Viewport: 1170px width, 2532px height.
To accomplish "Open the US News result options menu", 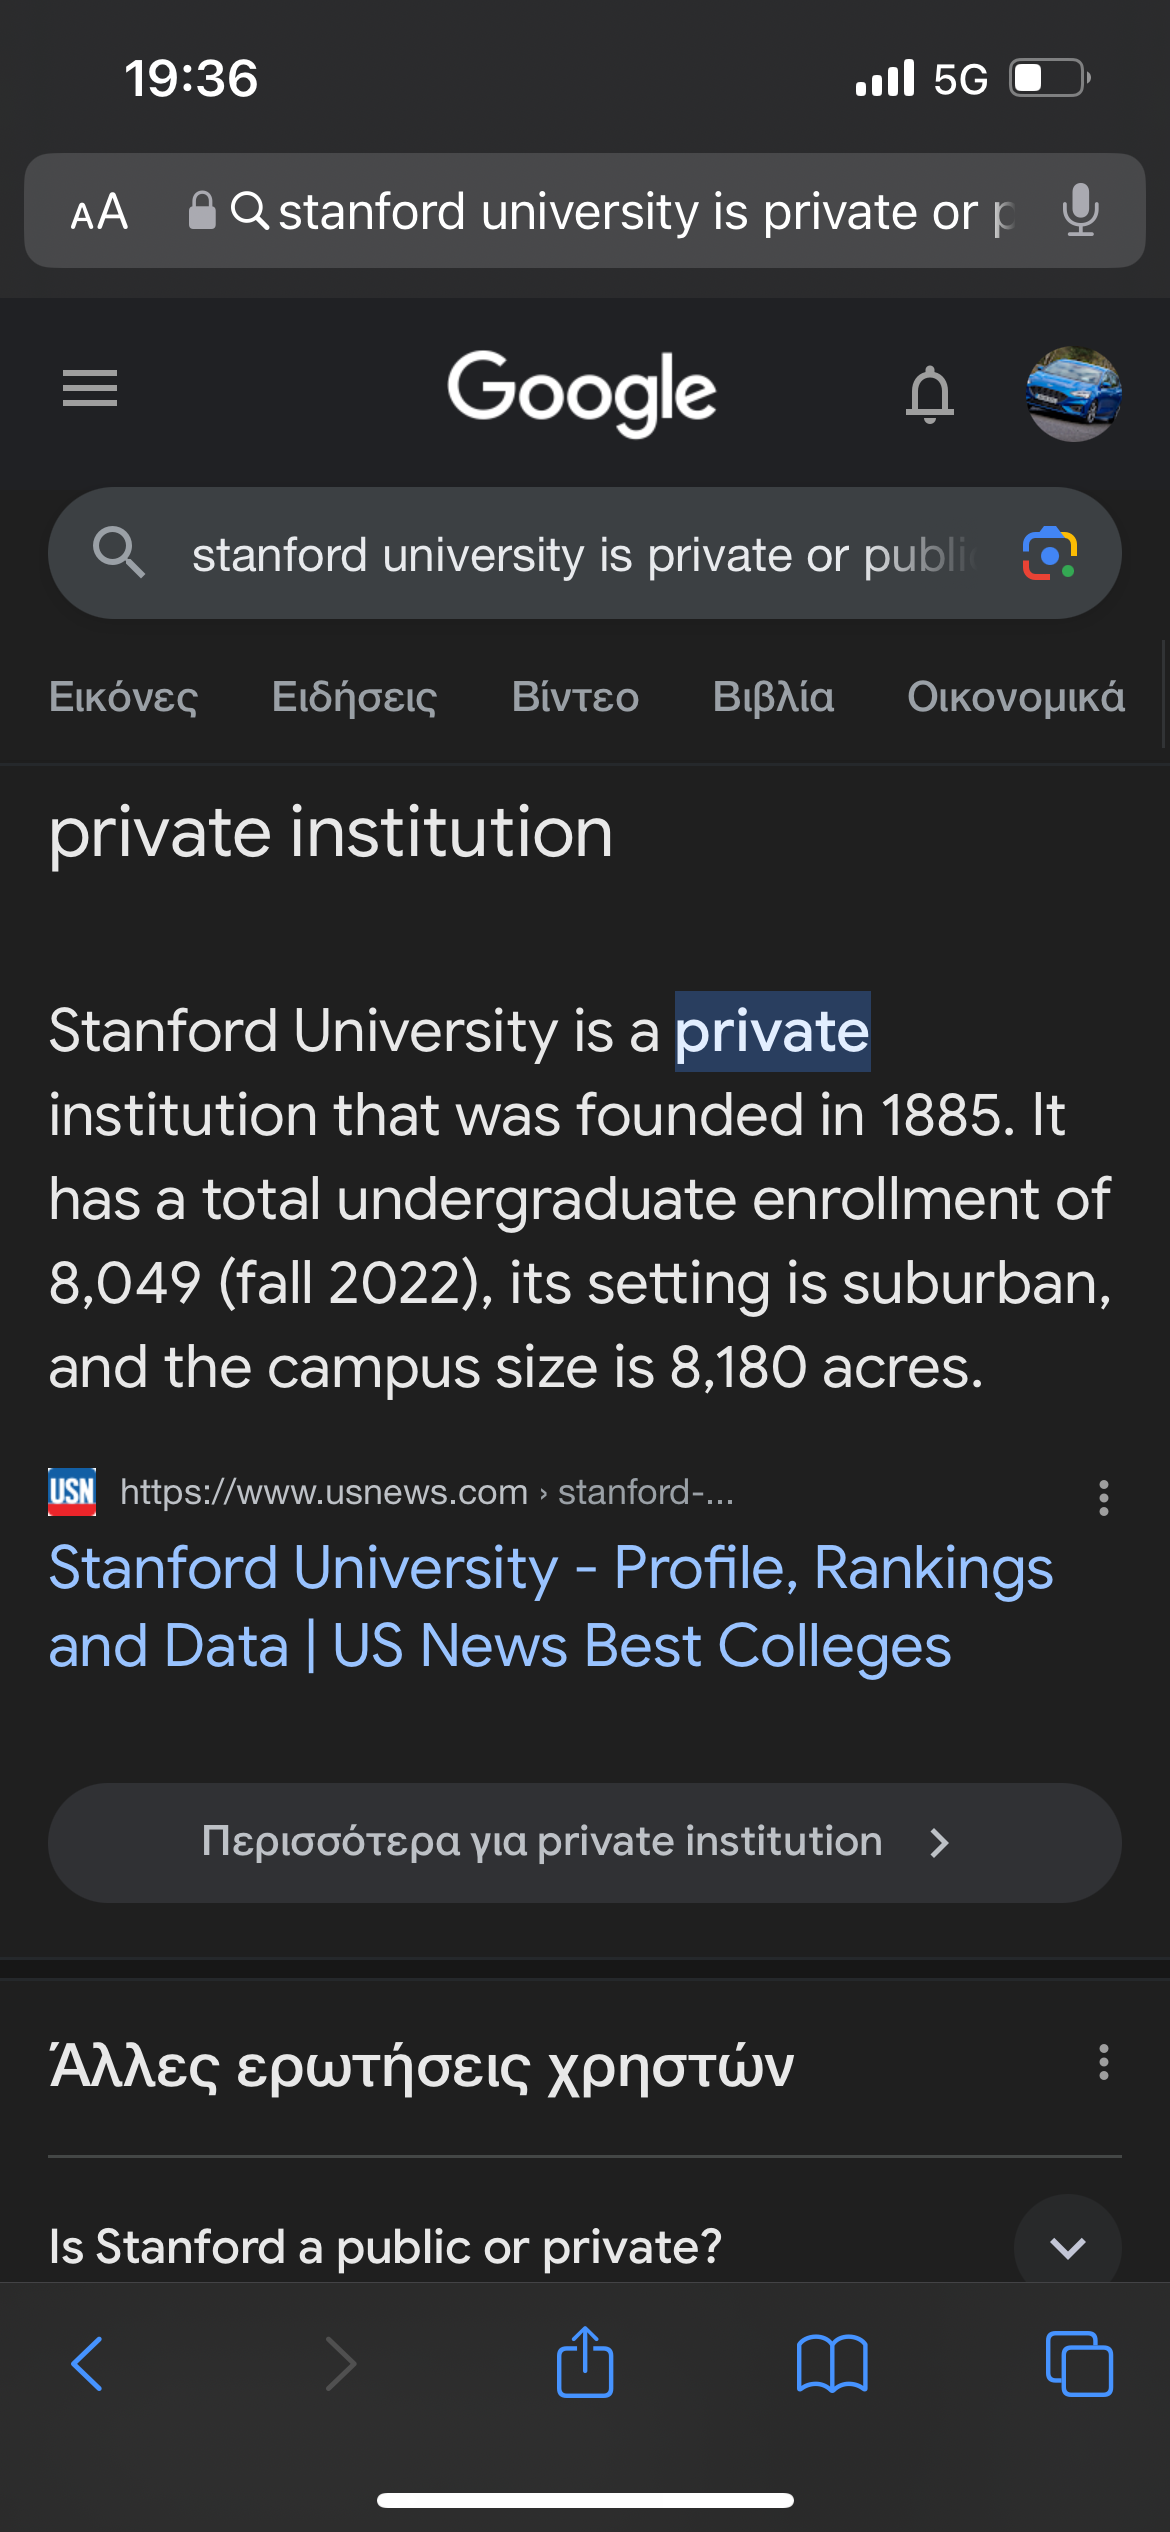I will [x=1103, y=1497].
